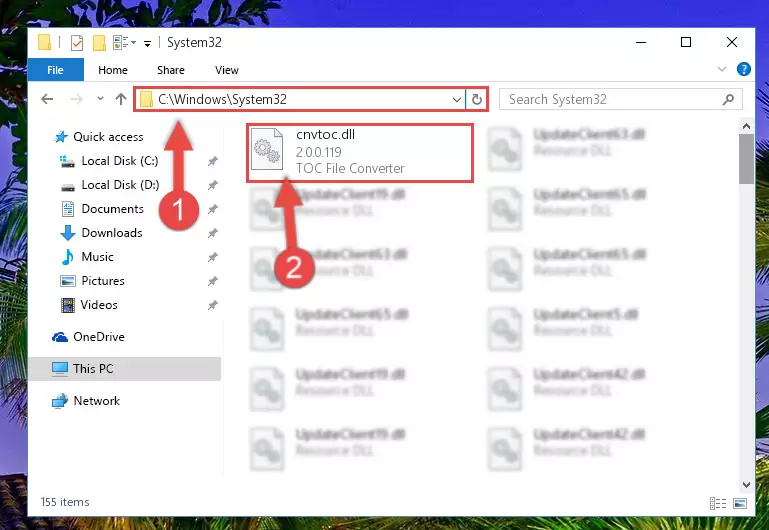Switch to the View tab
The width and height of the screenshot is (769, 530).
click(227, 70)
